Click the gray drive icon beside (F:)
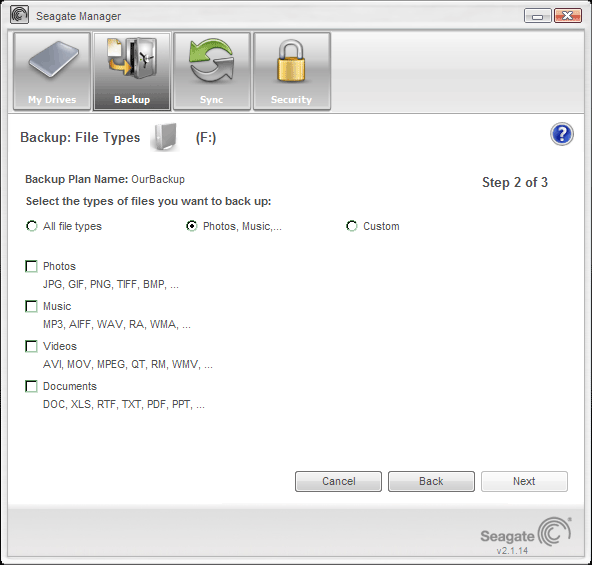Image resolution: width=592 pixels, height=565 pixels. [164, 137]
